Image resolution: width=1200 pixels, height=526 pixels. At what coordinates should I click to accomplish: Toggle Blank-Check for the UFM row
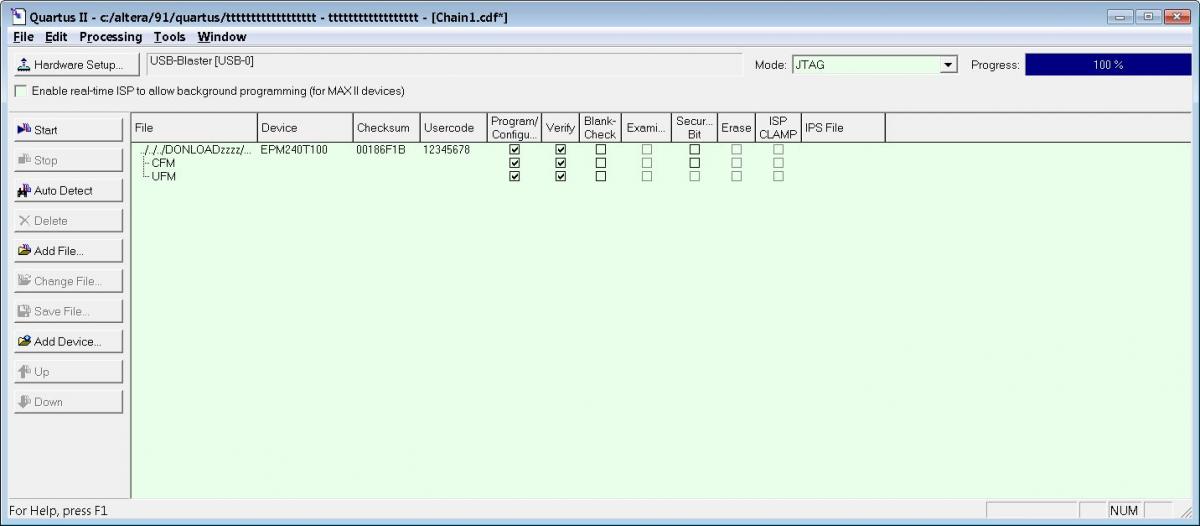click(x=600, y=176)
